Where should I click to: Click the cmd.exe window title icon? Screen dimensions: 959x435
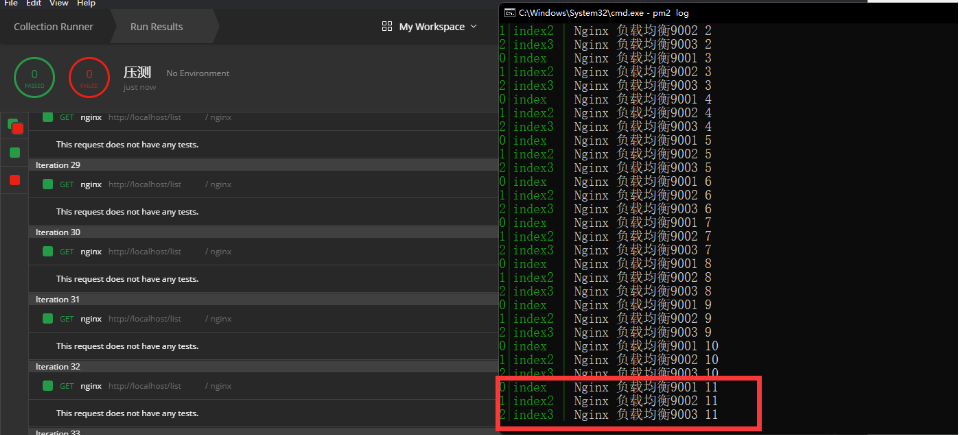point(510,13)
